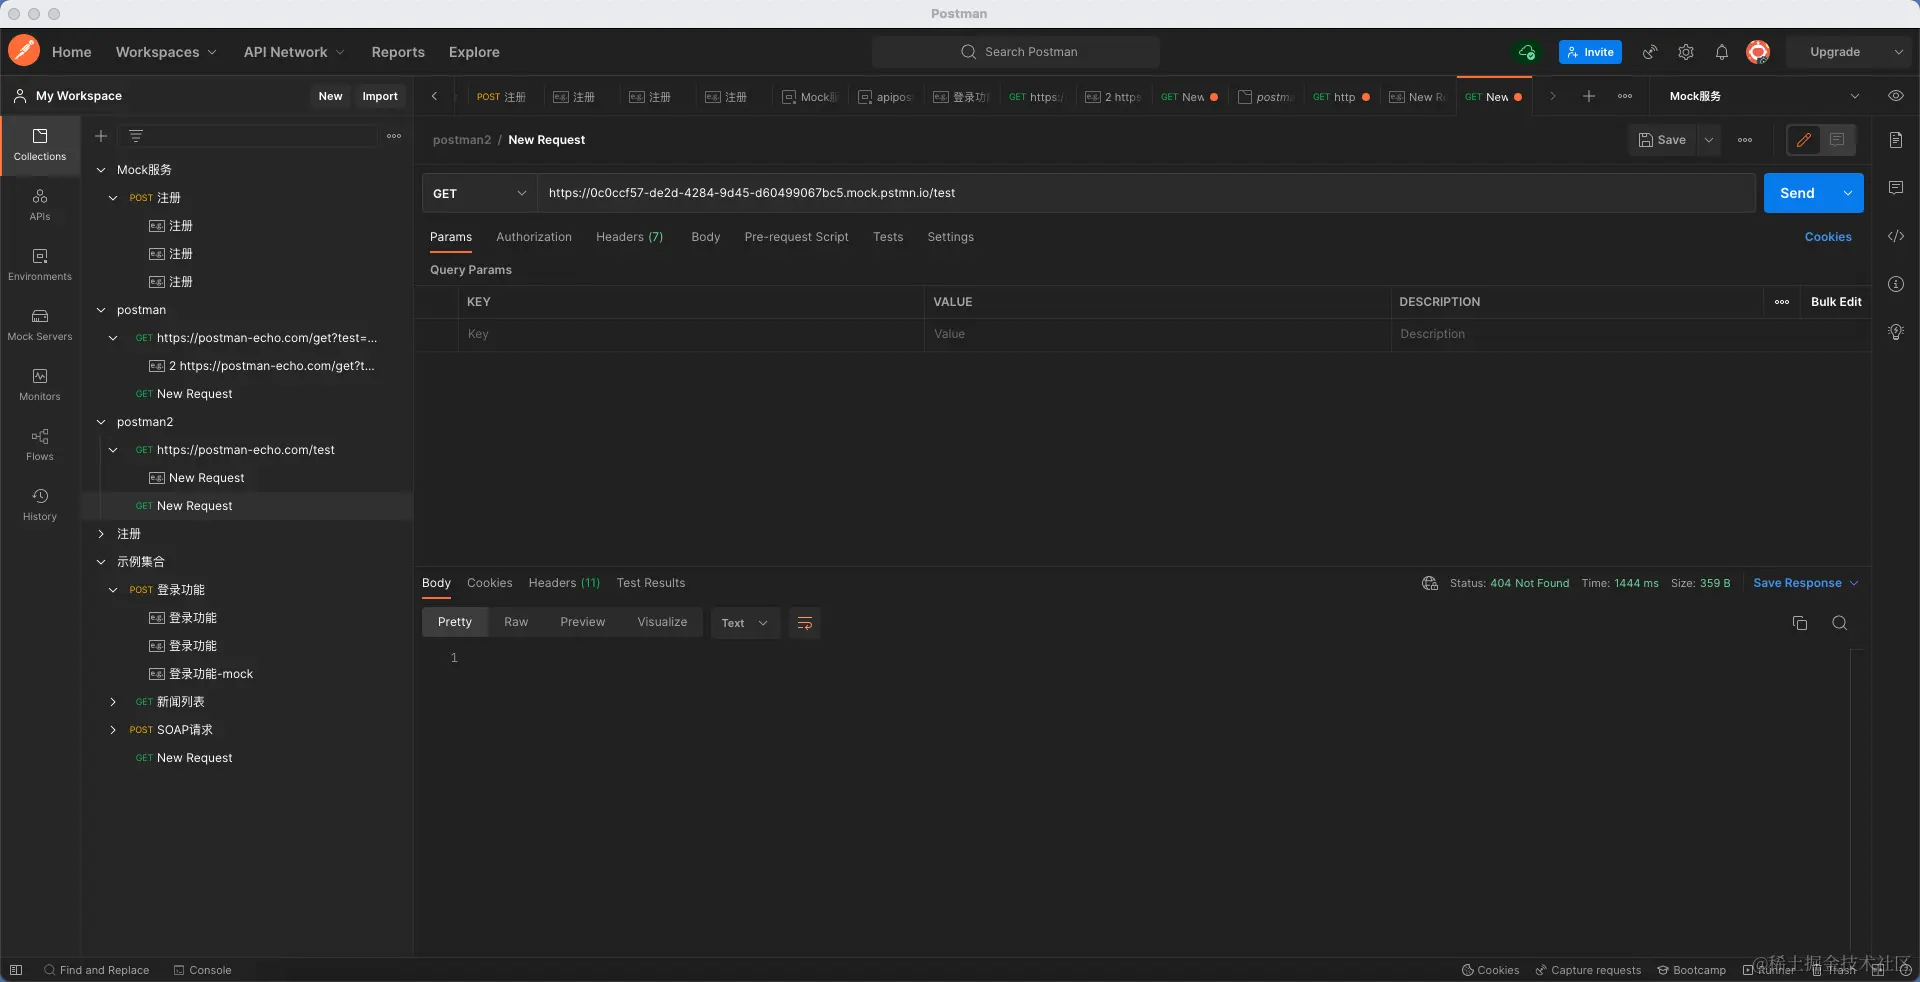Open the settings gear icon
1920x982 pixels.
[1686, 52]
